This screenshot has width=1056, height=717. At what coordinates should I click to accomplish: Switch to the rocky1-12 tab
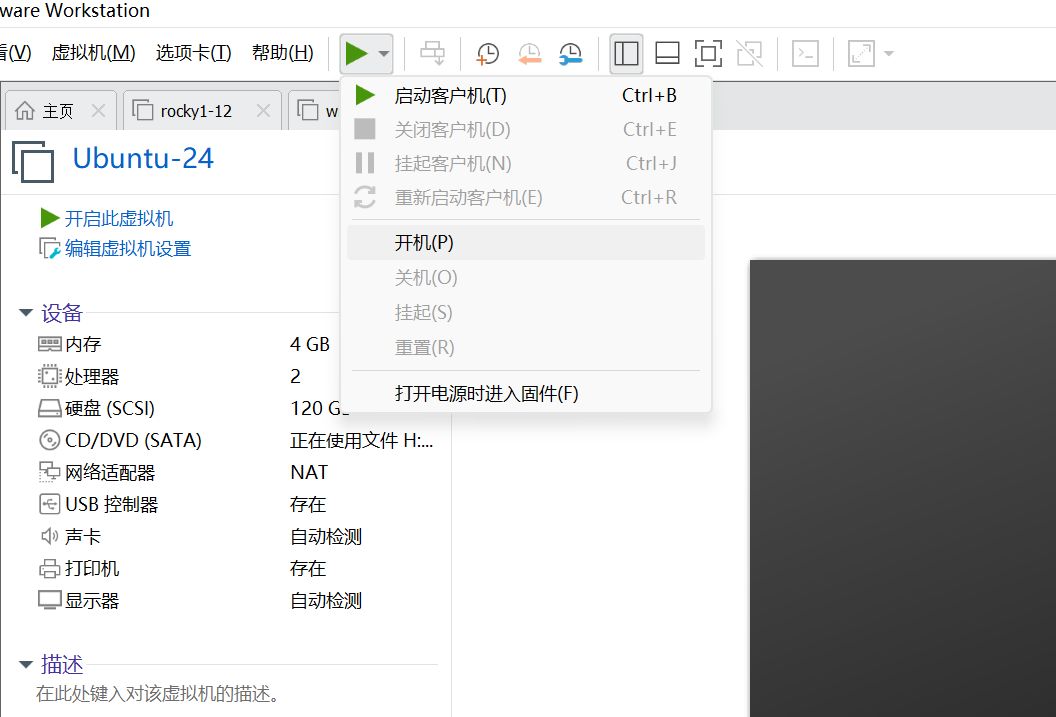(196, 110)
